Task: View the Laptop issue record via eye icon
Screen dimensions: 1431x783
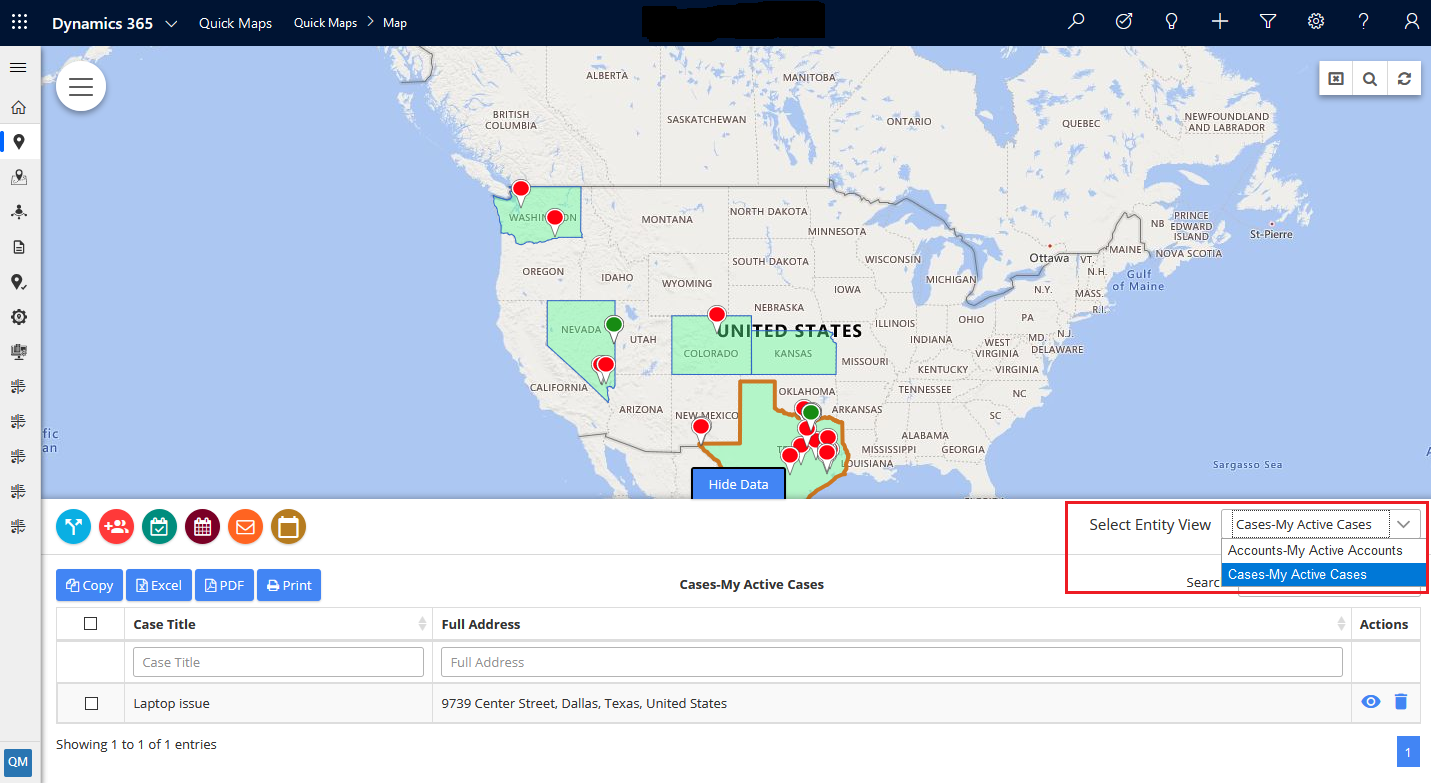Action: click(1370, 702)
